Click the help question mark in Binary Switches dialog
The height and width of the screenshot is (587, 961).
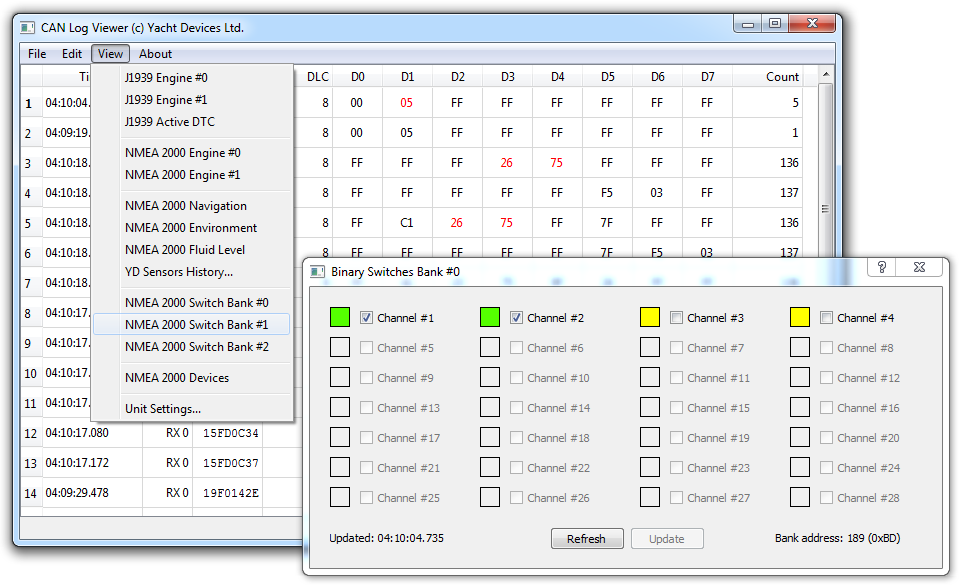coord(882,267)
